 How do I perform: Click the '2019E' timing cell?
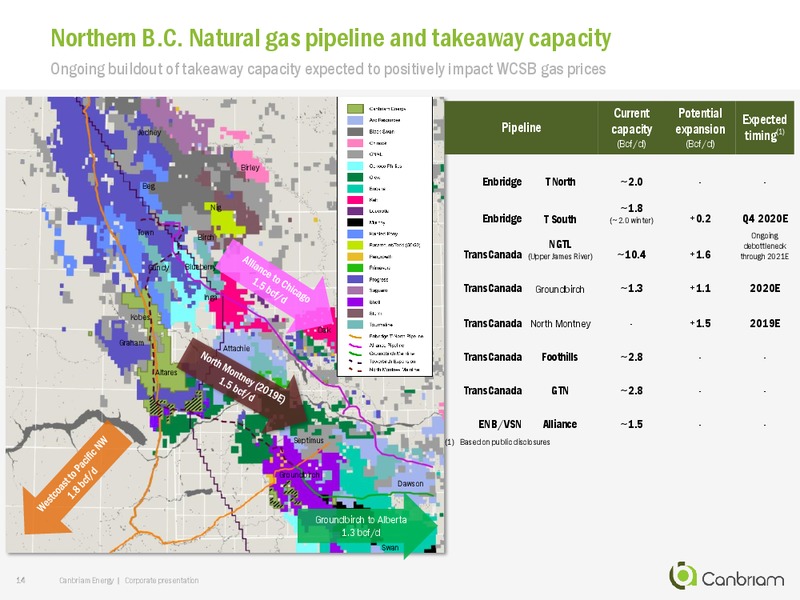tap(765, 323)
